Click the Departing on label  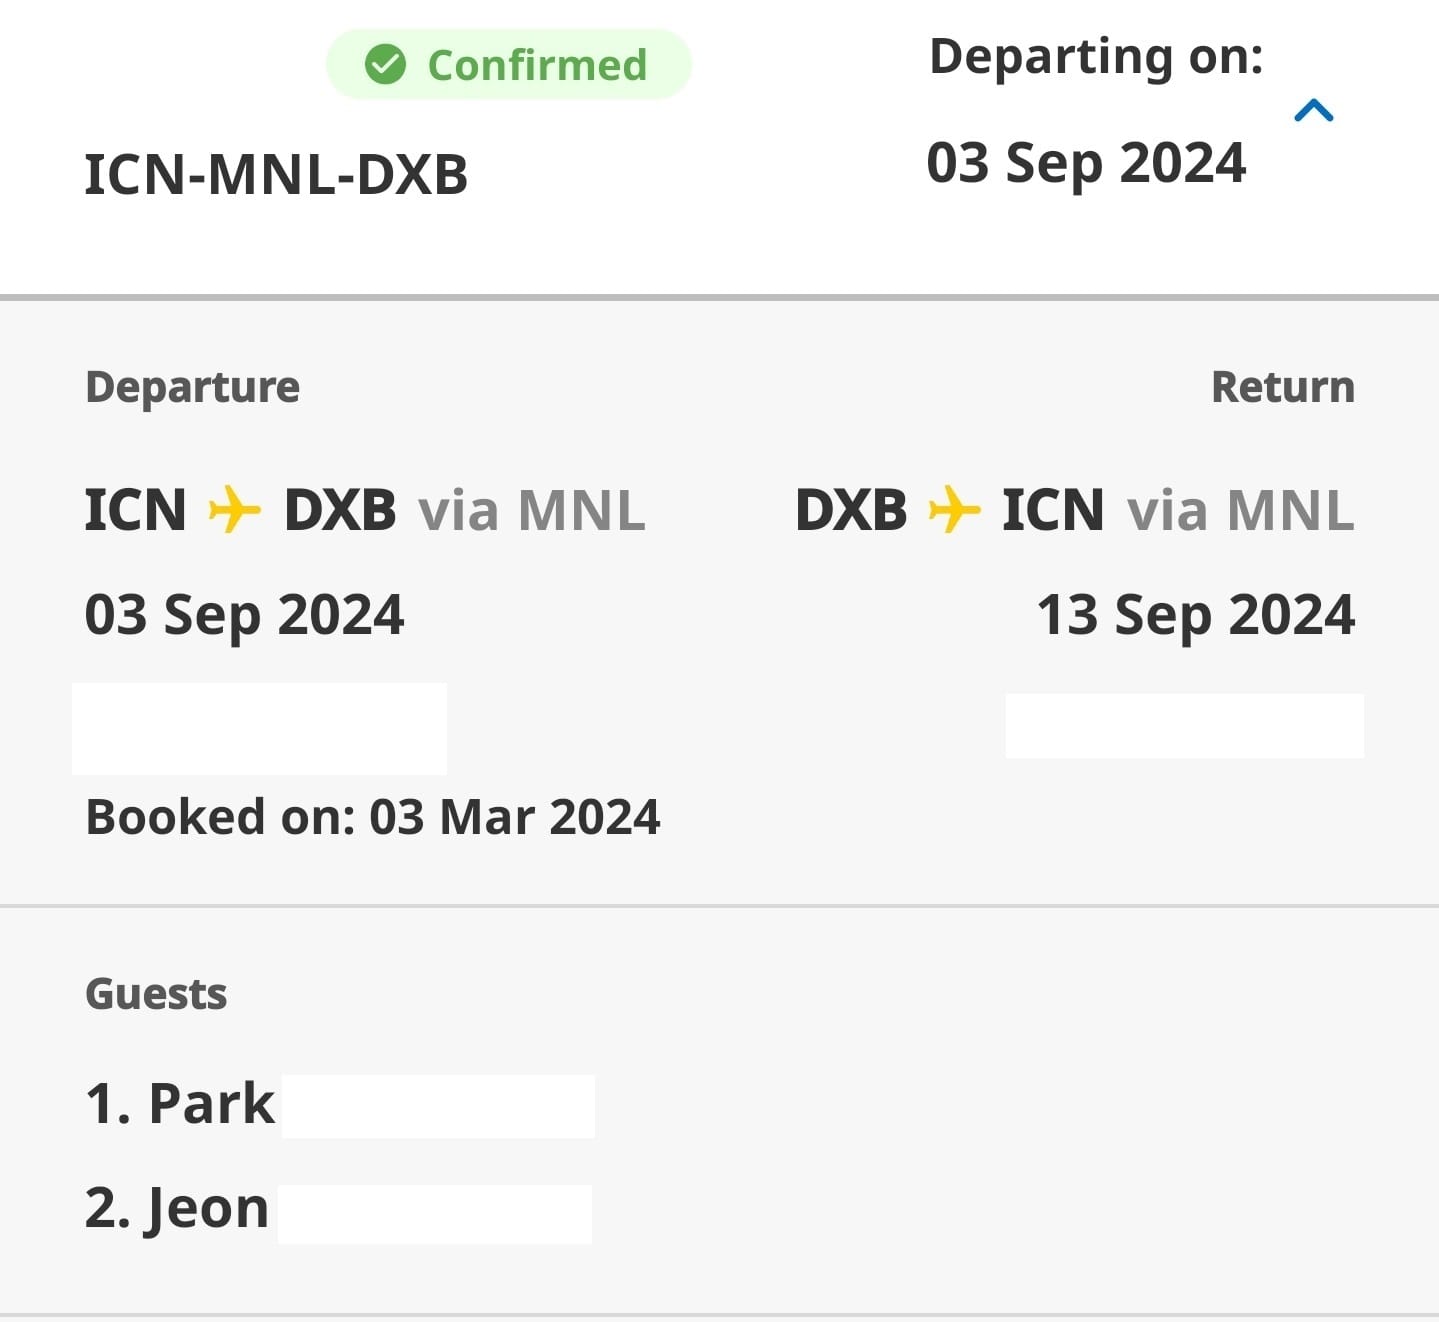click(1096, 56)
